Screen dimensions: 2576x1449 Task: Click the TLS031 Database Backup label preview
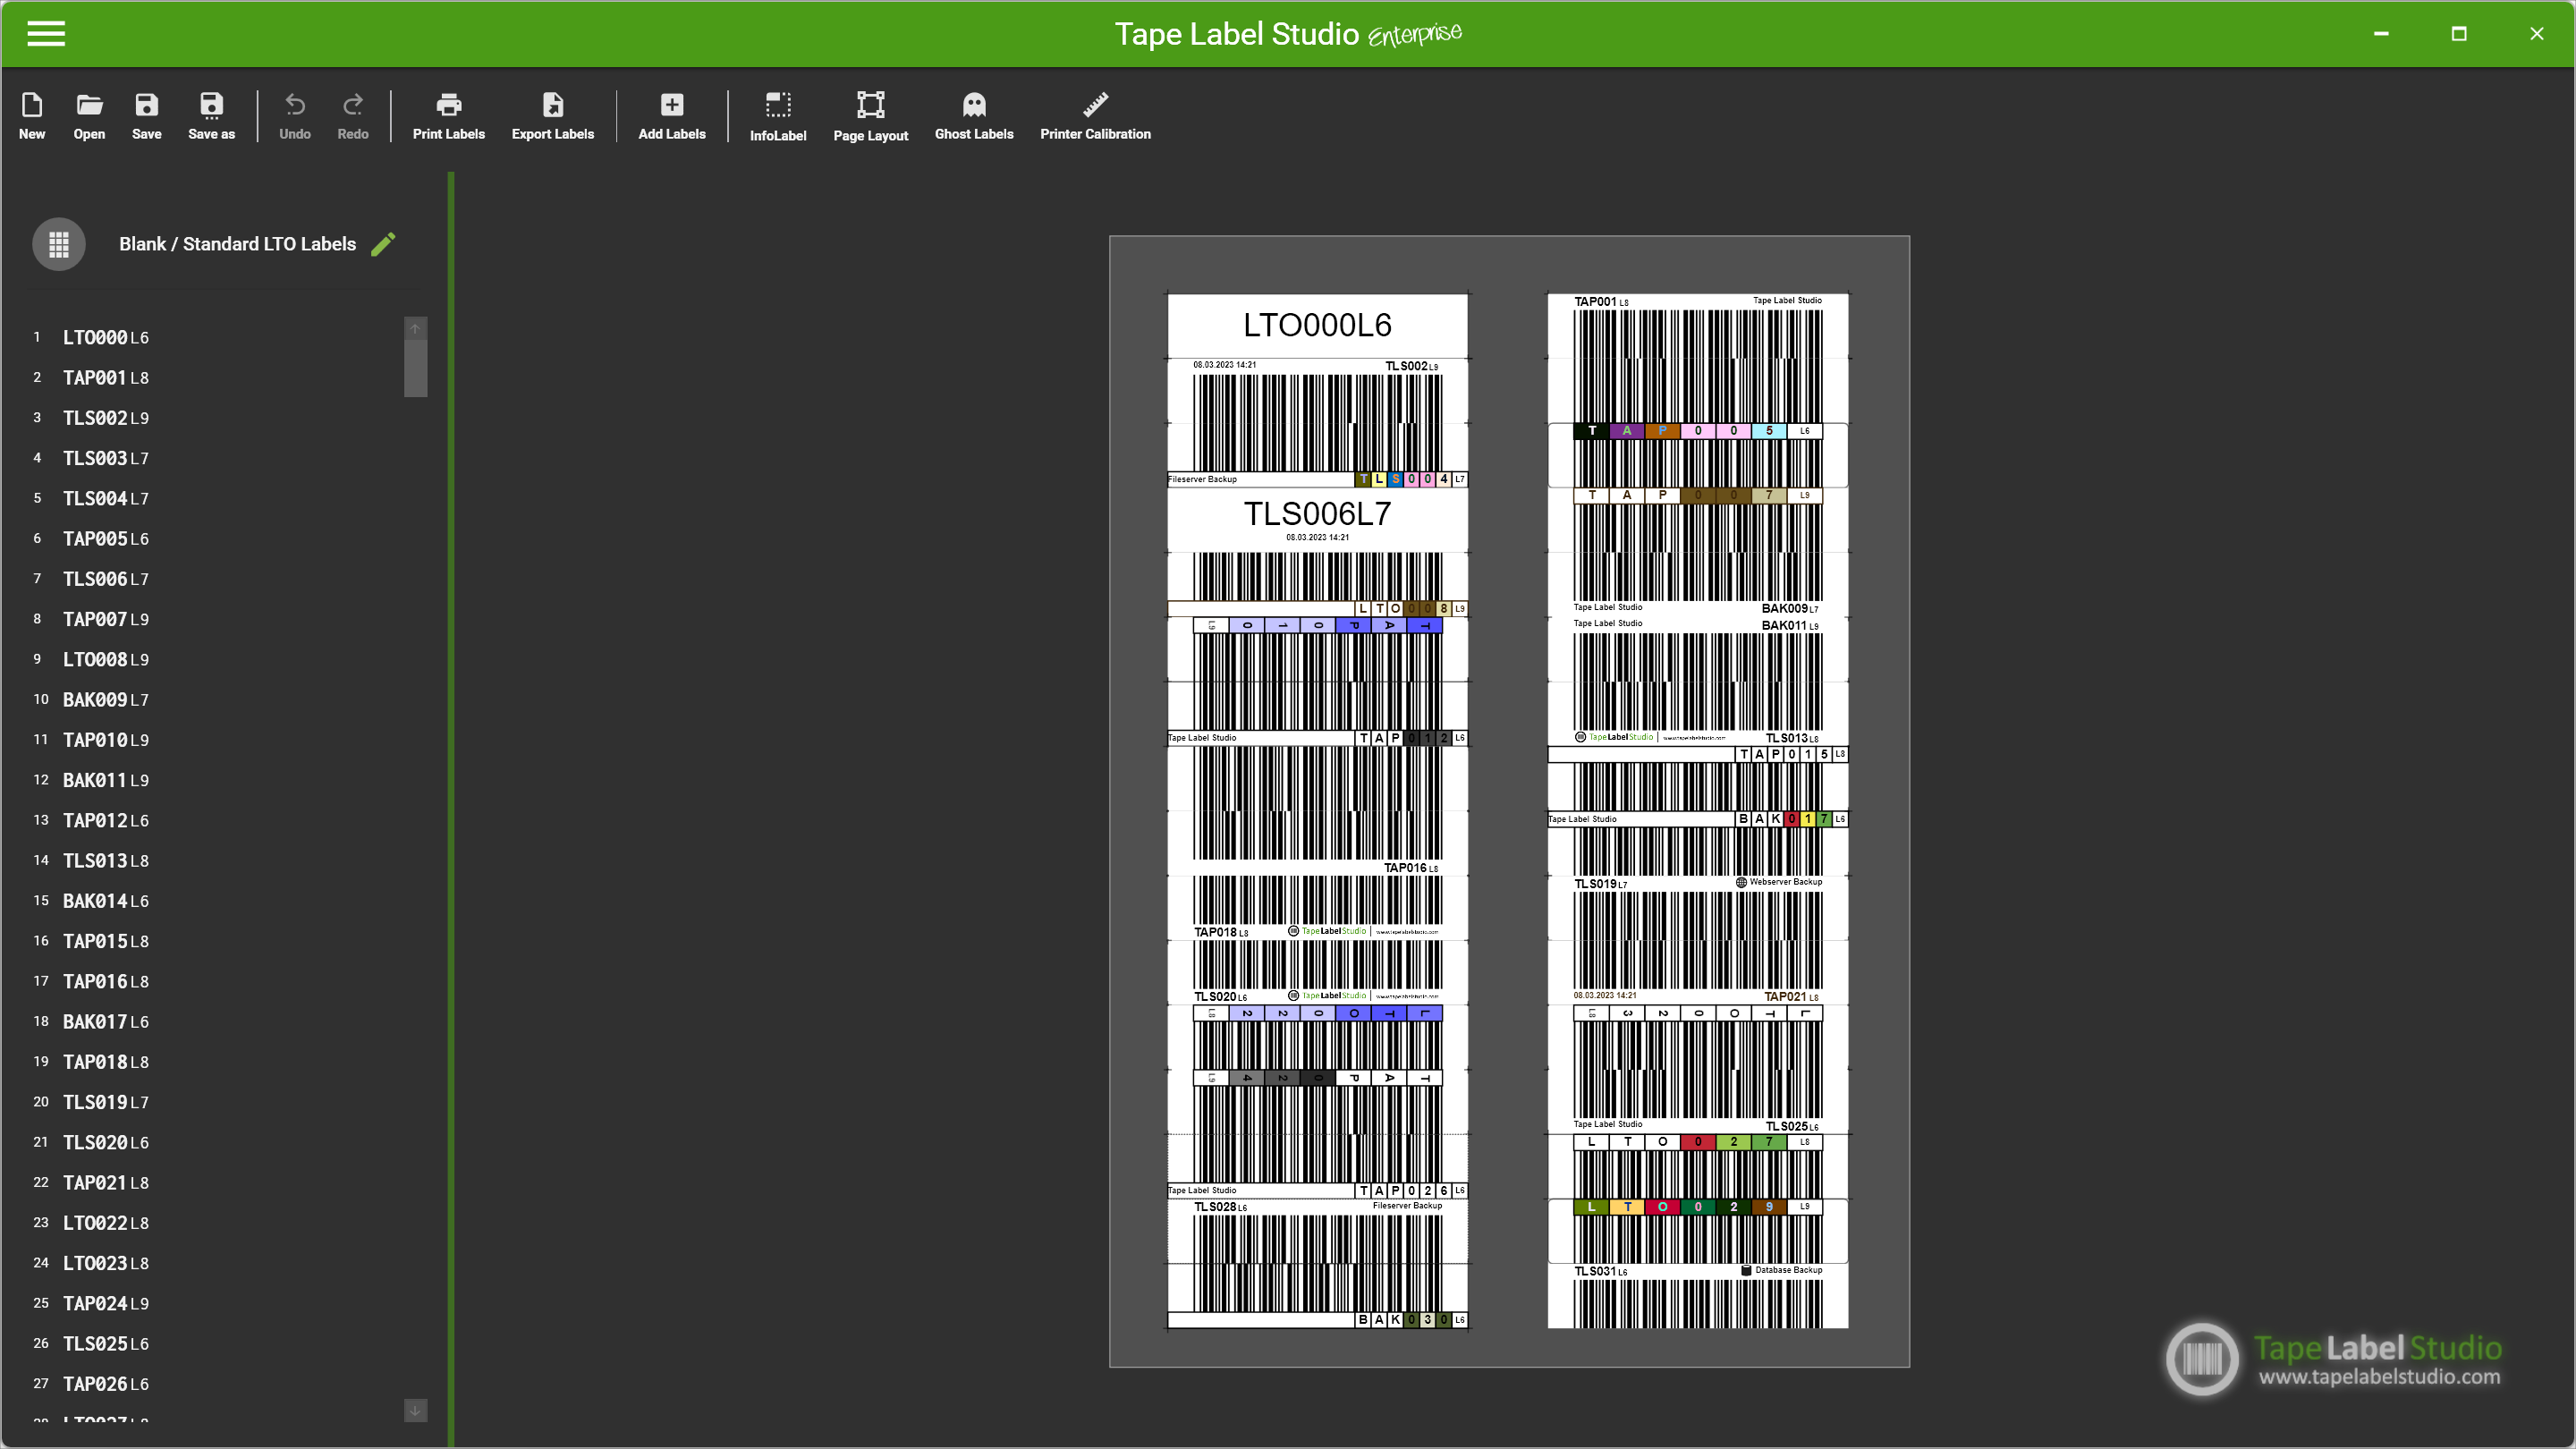point(1697,1296)
